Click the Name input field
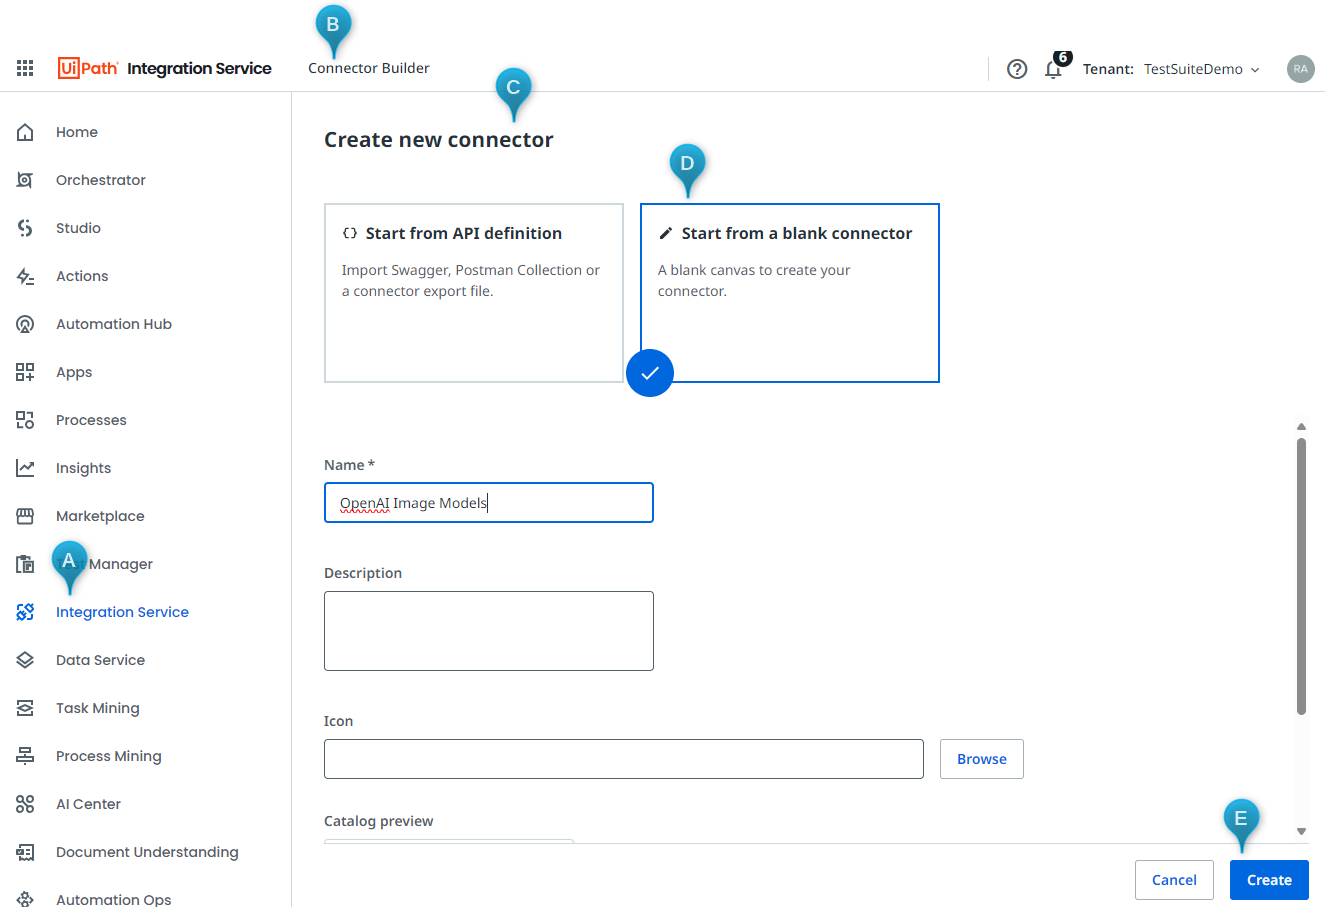Image resolution: width=1325 pixels, height=907 pixels. pos(489,503)
